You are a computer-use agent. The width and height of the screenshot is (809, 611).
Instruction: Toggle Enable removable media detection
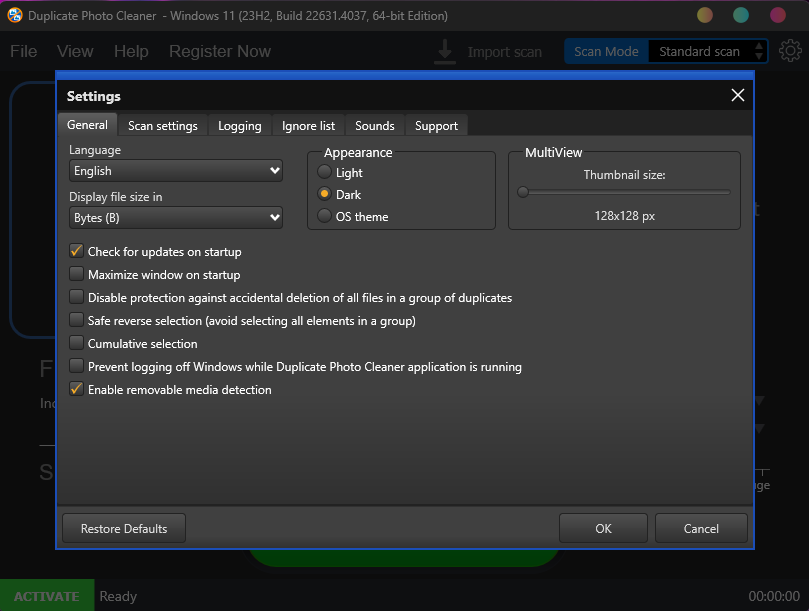tap(76, 389)
